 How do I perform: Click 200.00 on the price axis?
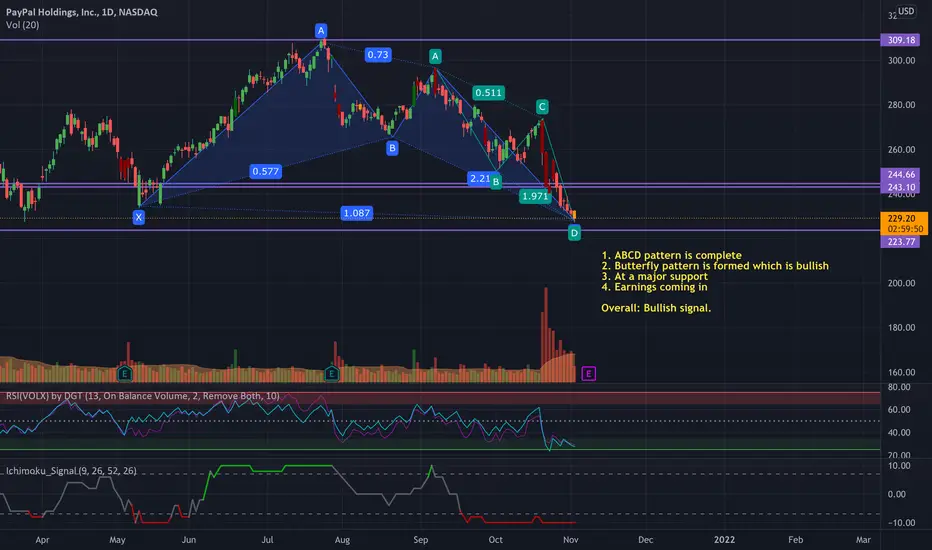tap(902, 283)
